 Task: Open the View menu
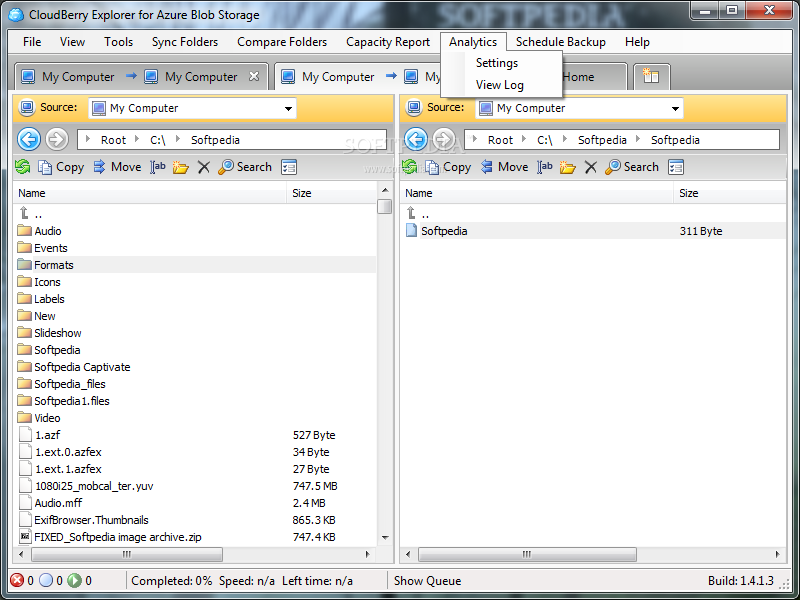(72, 42)
